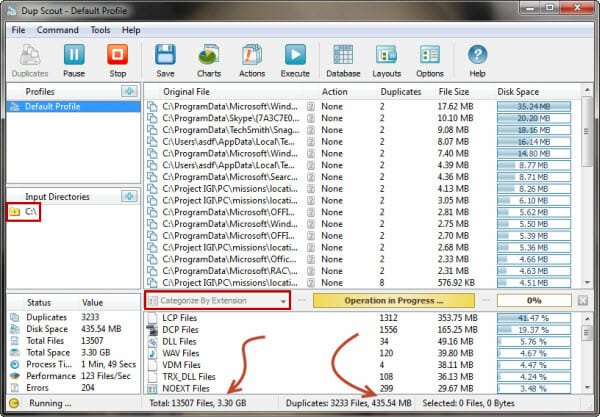The image size is (600, 417).
Task: Sort by the Disk Space column header
Action: tap(518, 91)
